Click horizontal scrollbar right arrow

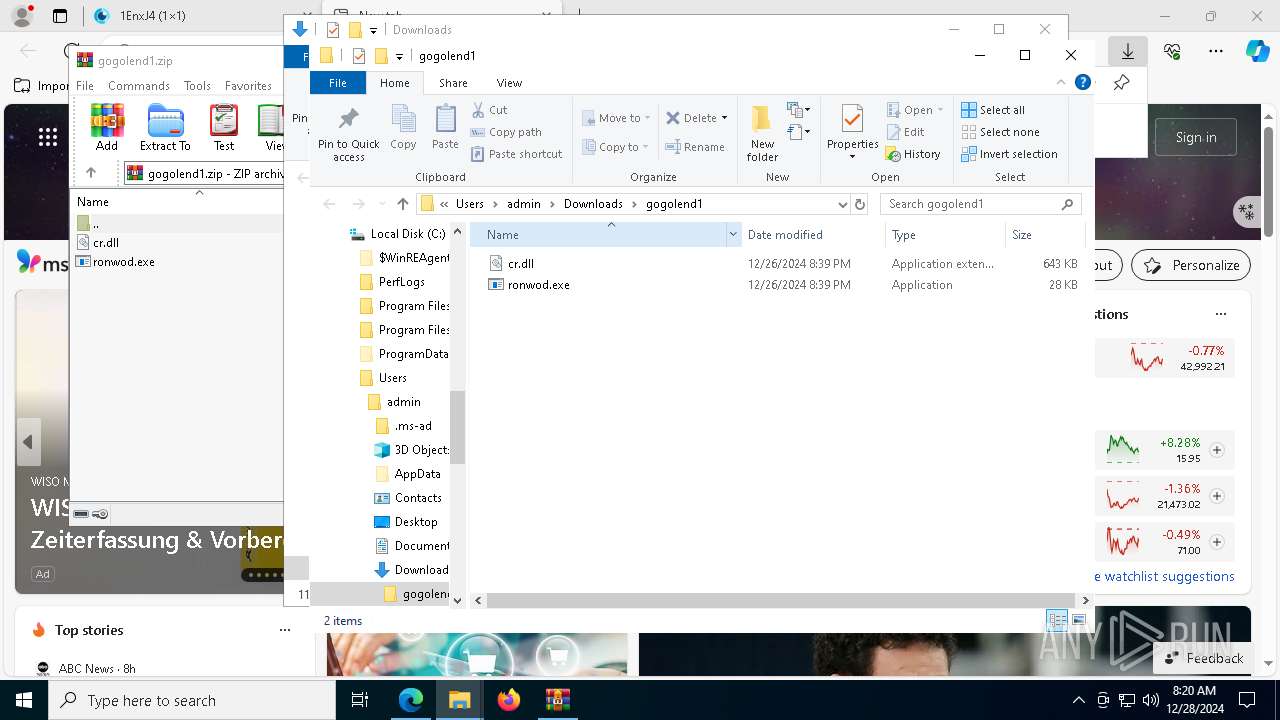[1085, 600]
